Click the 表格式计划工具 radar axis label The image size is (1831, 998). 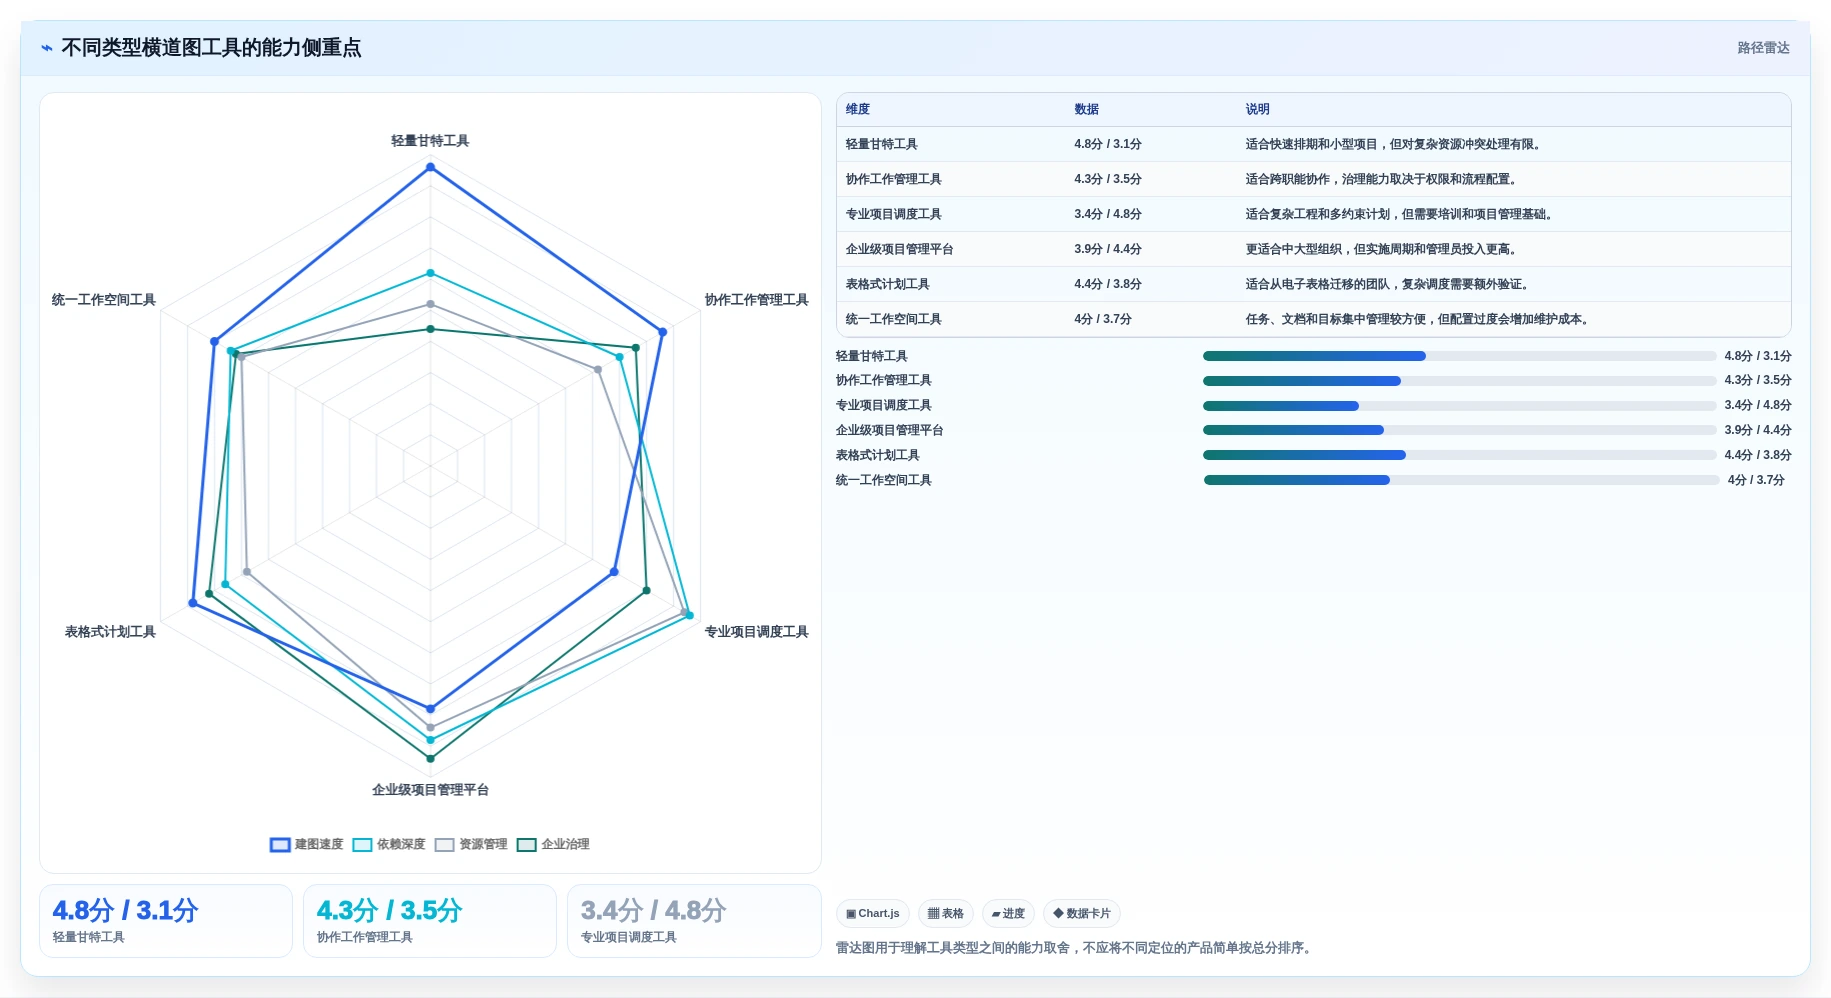pos(110,632)
